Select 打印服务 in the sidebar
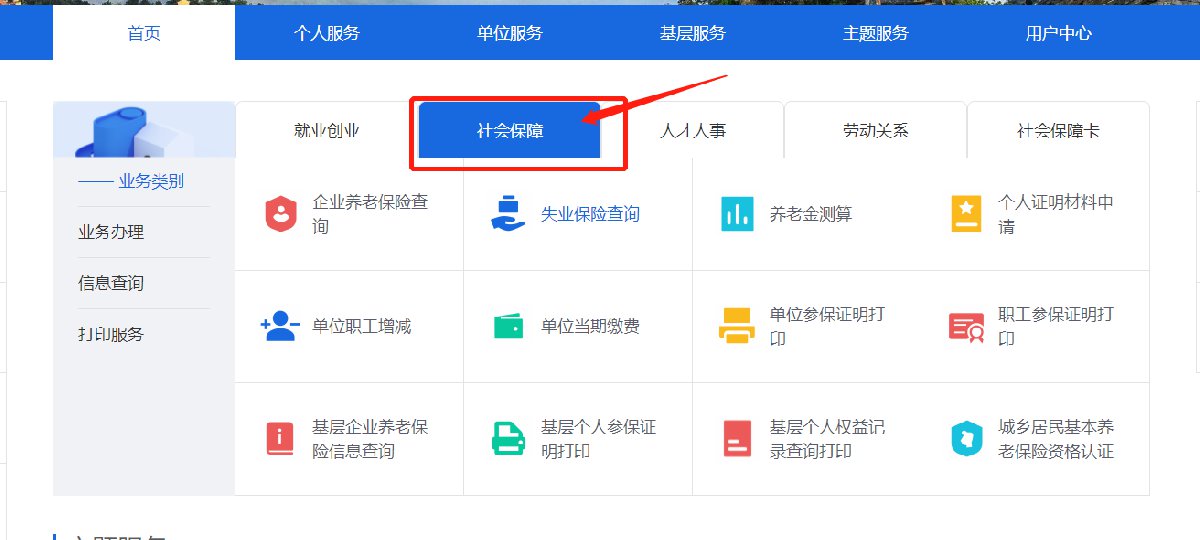The image size is (1200, 540). click(111, 334)
